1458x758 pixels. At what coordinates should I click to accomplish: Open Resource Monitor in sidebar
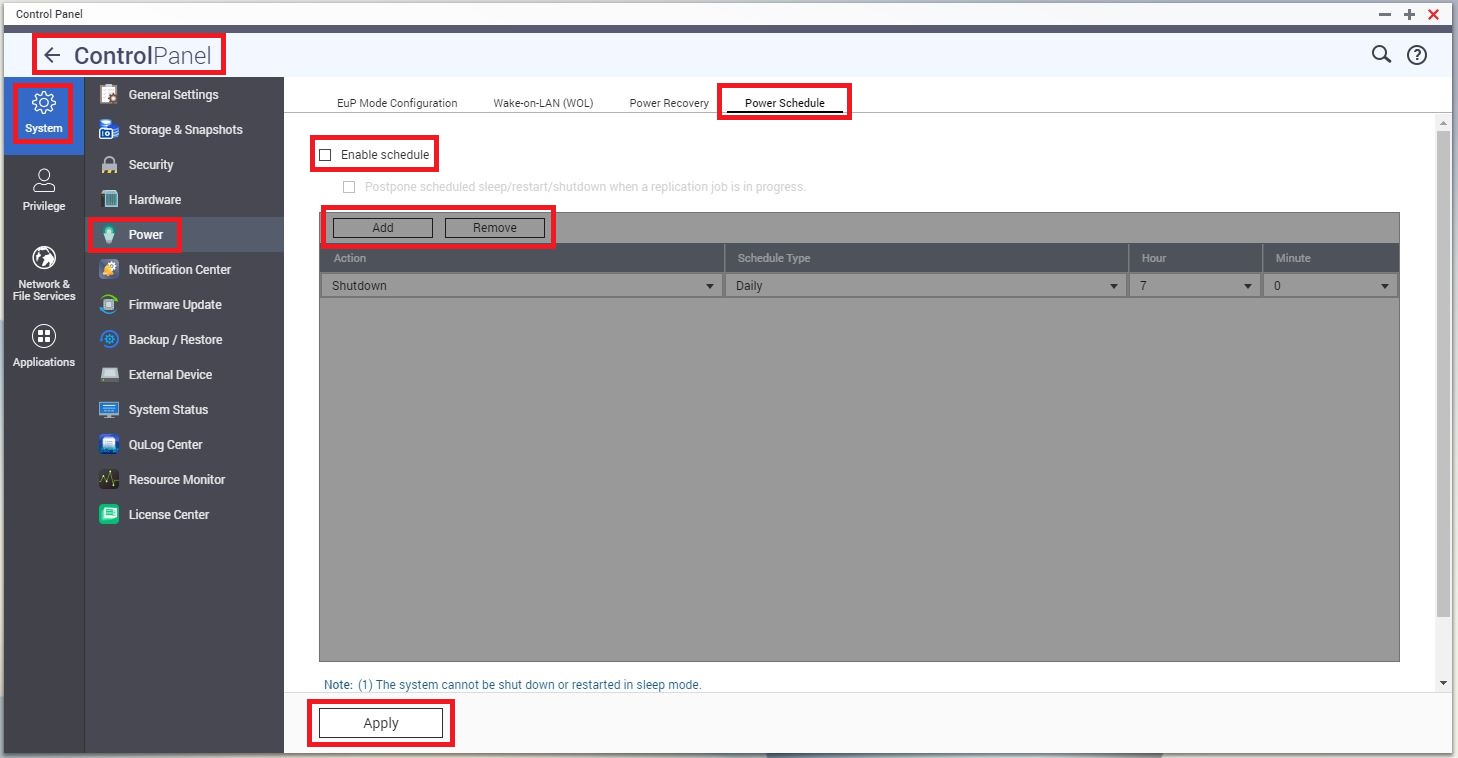tap(176, 480)
